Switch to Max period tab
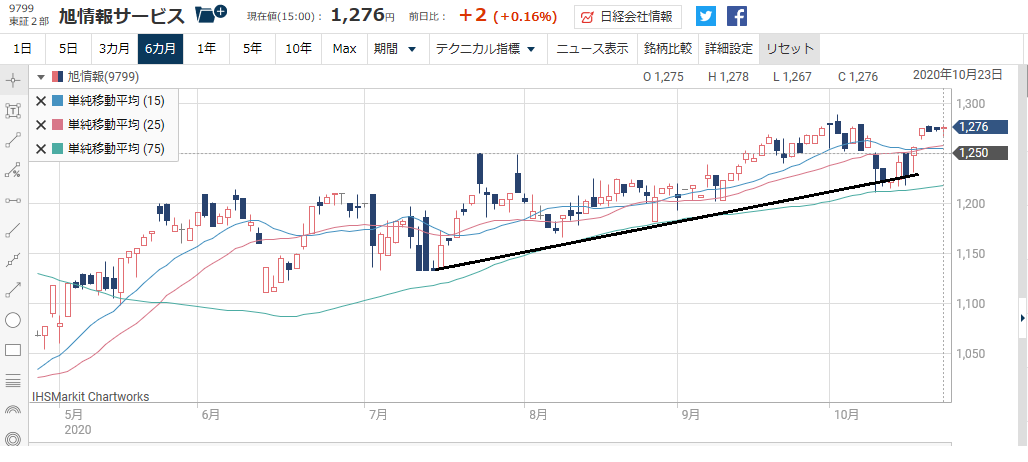Screen dimensions: 1028x462 [x=344, y=49]
